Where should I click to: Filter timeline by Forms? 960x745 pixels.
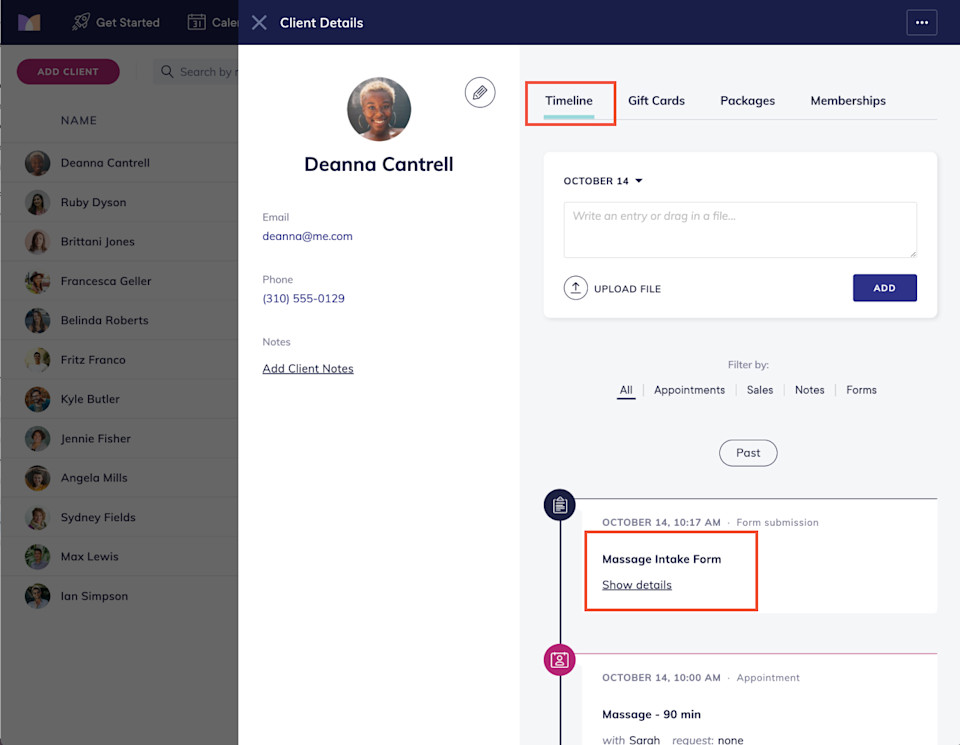[x=861, y=390]
